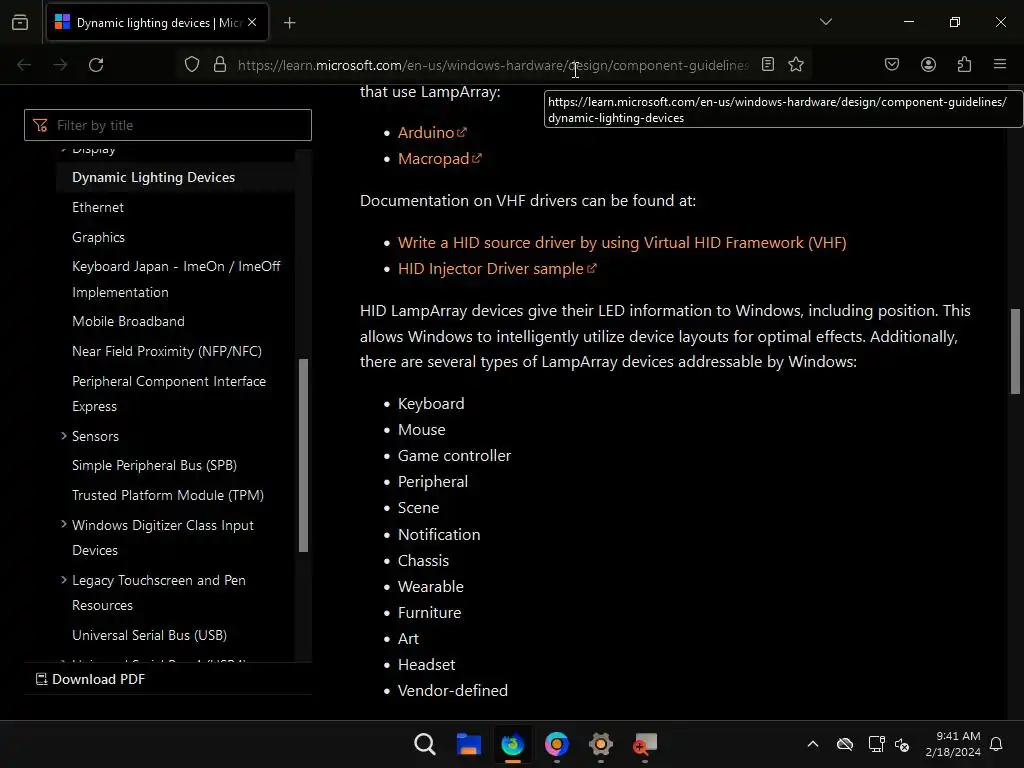
Task: Select Dynamic Lighting Devices in sidebar
Action: (x=153, y=178)
